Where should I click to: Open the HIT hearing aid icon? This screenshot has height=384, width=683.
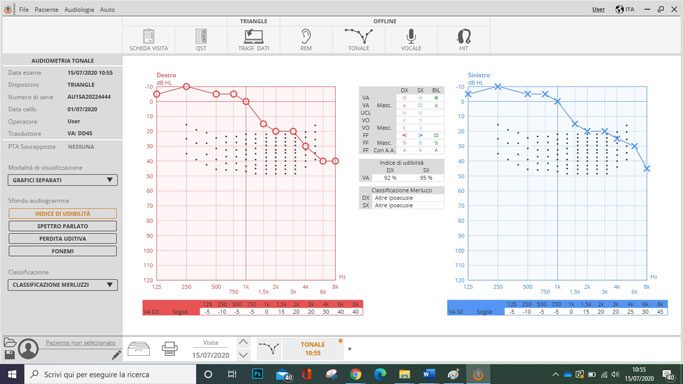point(463,40)
